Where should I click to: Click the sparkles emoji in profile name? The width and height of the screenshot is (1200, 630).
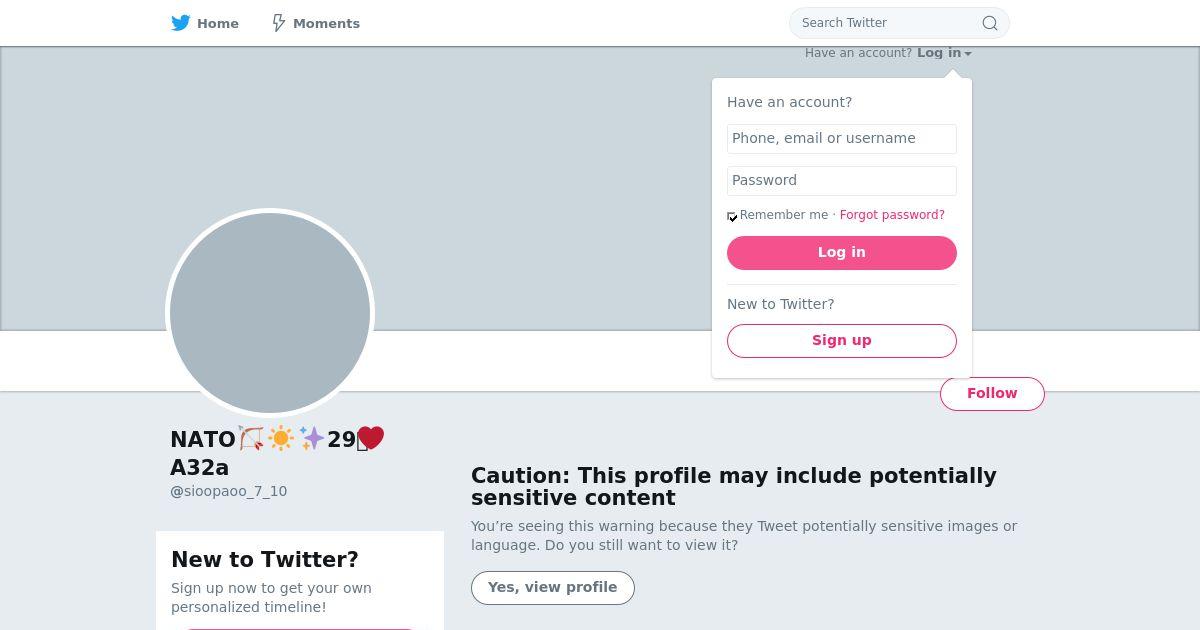pyautogui.click(x=311, y=438)
